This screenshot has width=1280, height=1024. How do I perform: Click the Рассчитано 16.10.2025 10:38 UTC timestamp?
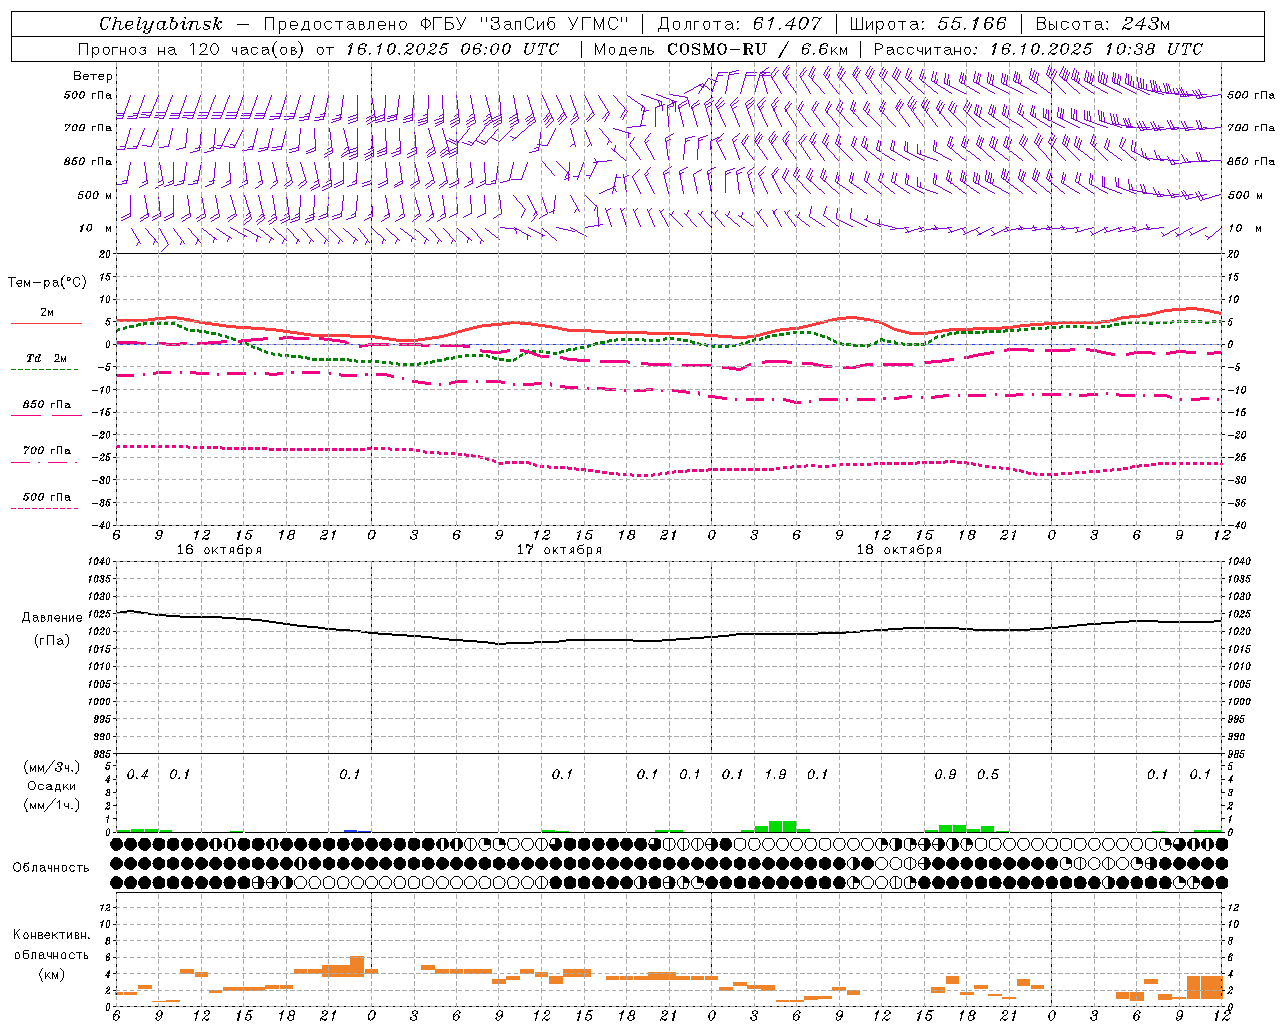pyautogui.click(x=1038, y=49)
